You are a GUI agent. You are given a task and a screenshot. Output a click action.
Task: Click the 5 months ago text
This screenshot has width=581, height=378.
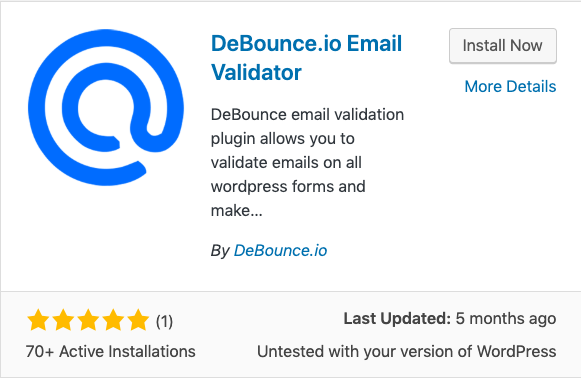pyautogui.click(x=506, y=318)
